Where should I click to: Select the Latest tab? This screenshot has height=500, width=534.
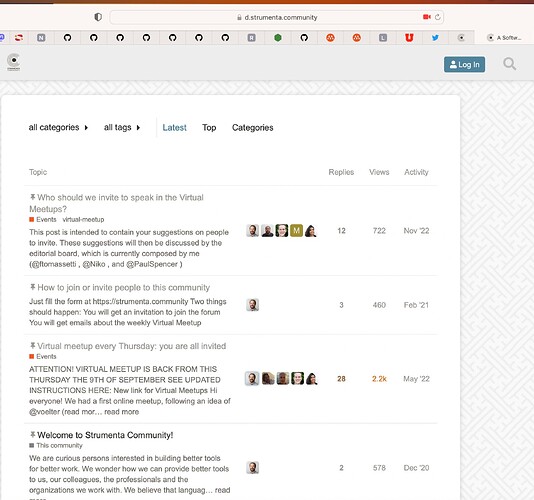click(174, 128)
